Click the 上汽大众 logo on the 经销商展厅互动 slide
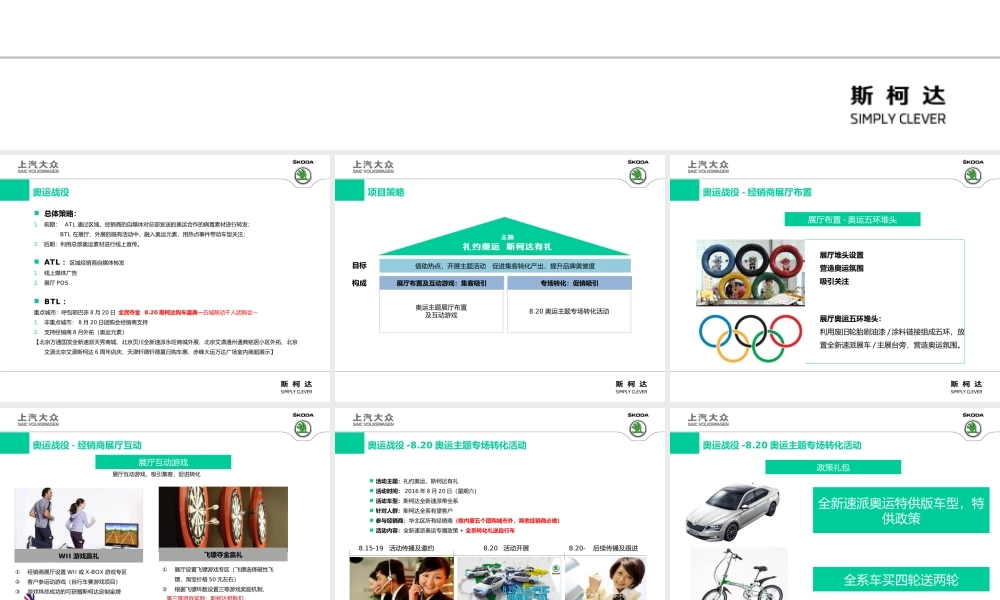Screen dimensions: 1000x600 pos(38,420)
